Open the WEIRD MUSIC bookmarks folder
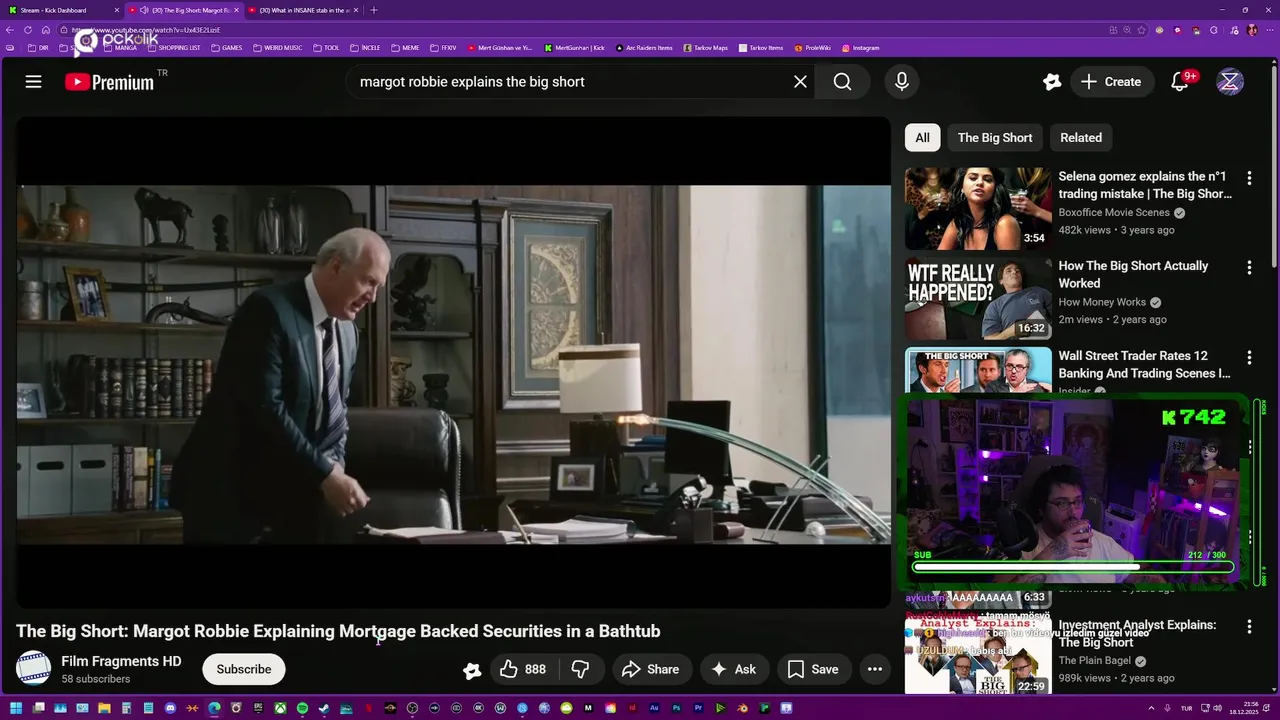Screen dimensions: 1280x720 click(277, 48)
